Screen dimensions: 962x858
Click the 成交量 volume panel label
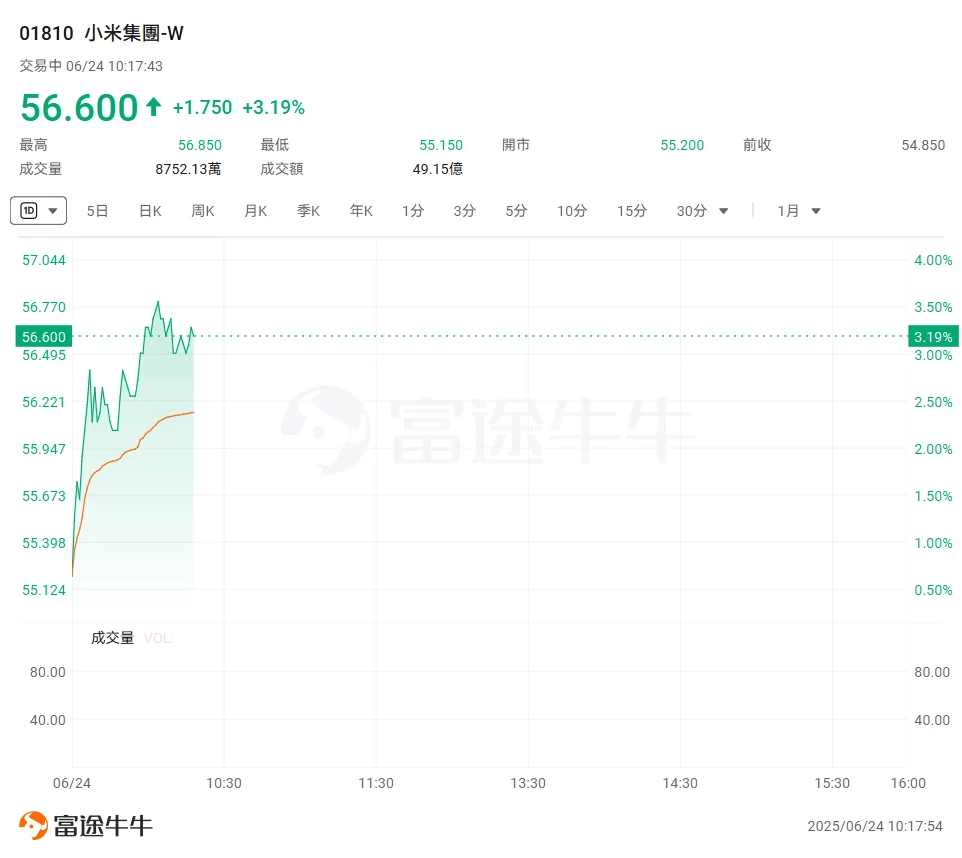coord(112,638)
